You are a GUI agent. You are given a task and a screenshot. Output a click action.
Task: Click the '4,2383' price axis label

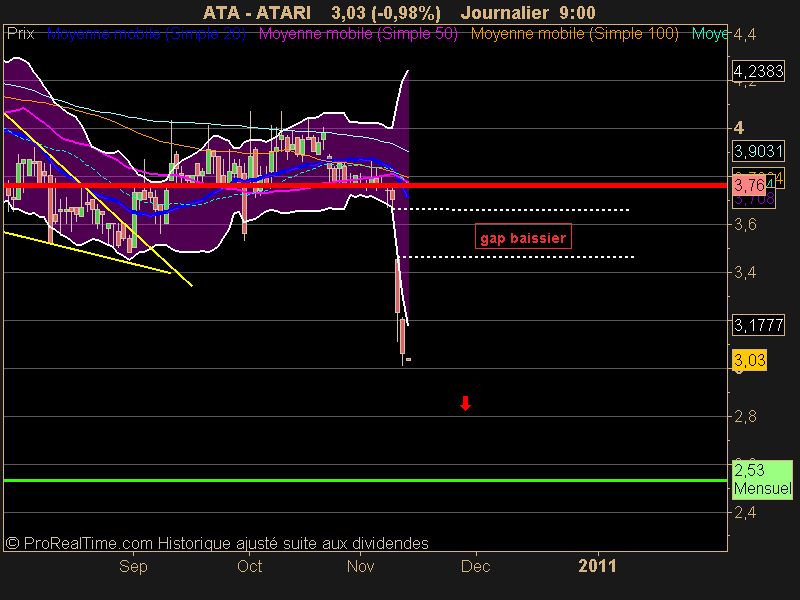click(x=758, y=71)
